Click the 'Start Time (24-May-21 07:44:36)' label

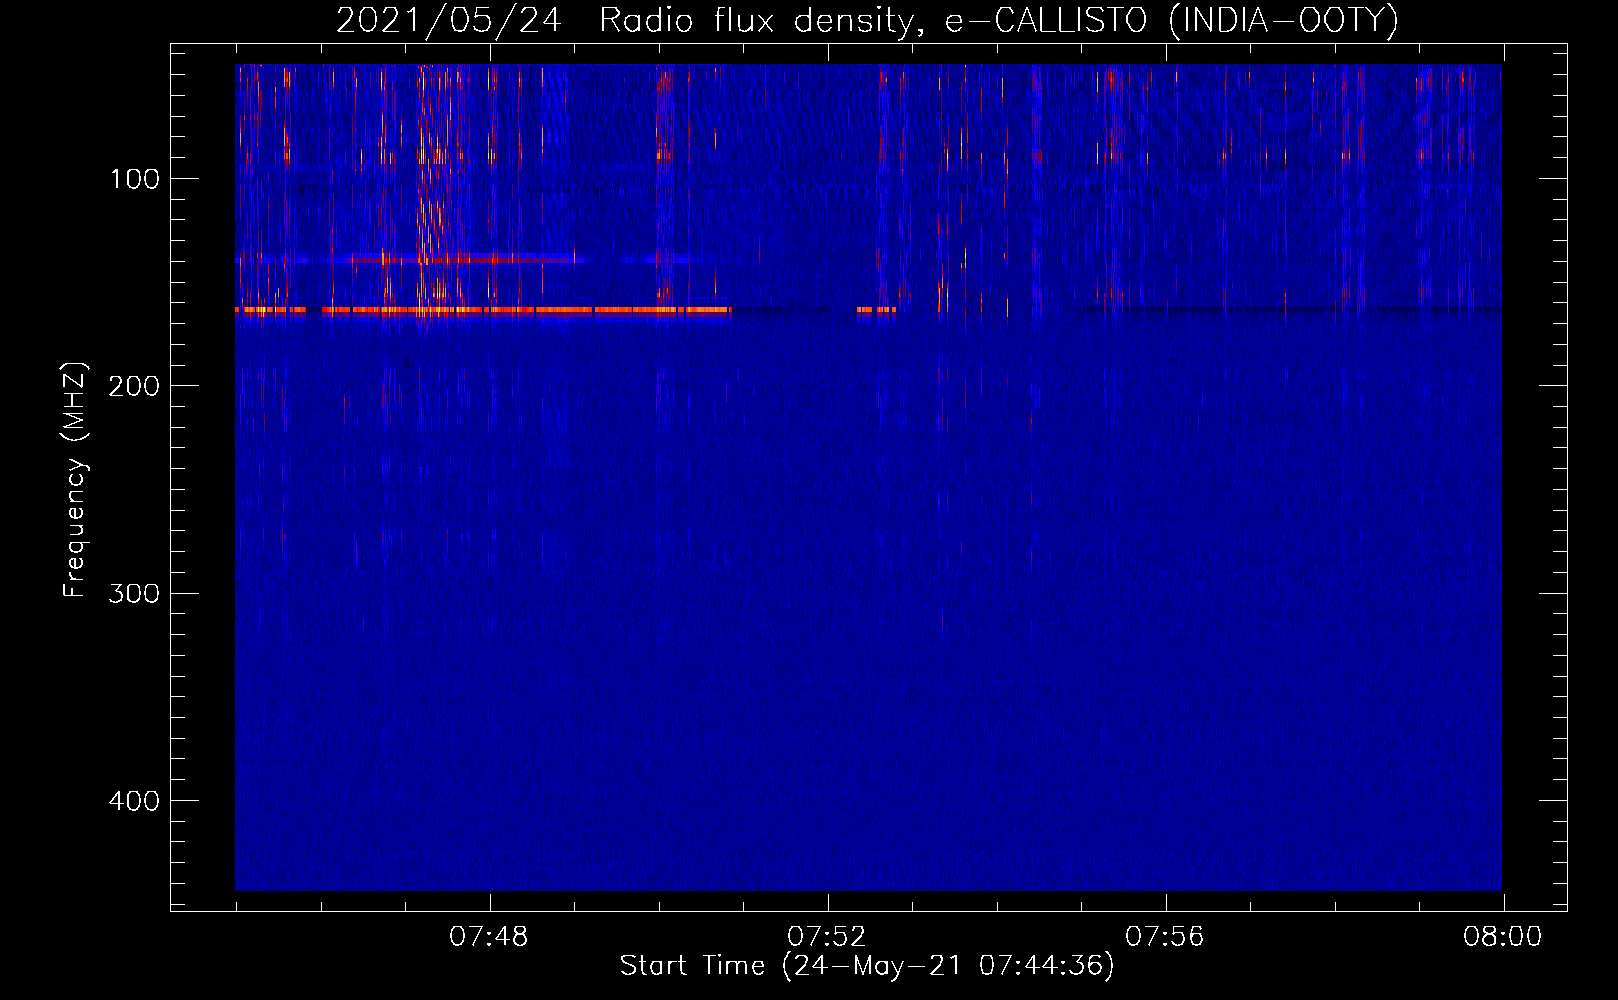tap(866, 966)
